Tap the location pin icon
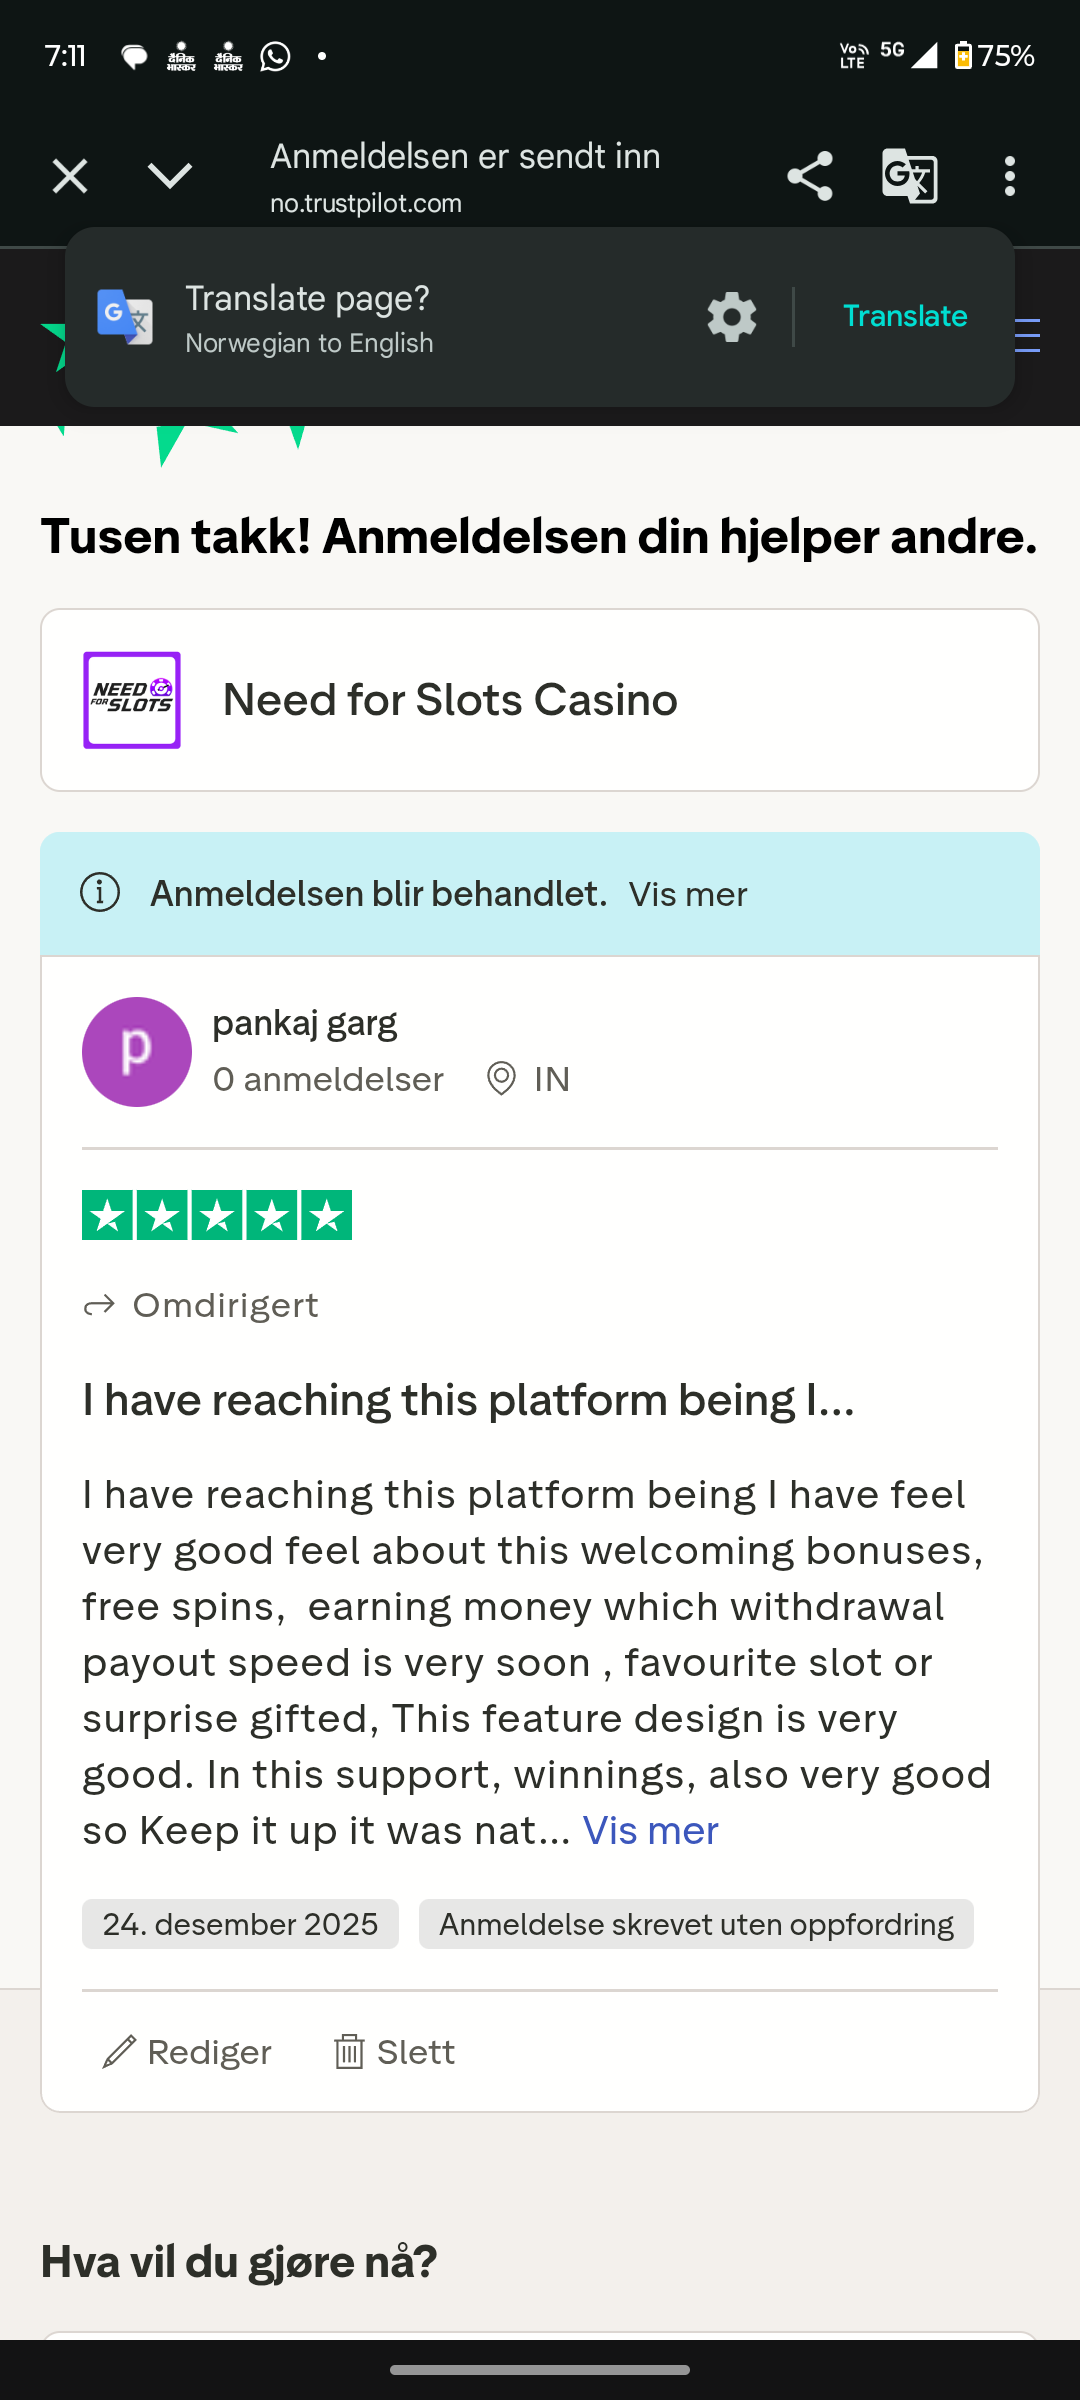Image resolution: width=1080 pixels, height=2400 pixels. tap(501, 1079)
